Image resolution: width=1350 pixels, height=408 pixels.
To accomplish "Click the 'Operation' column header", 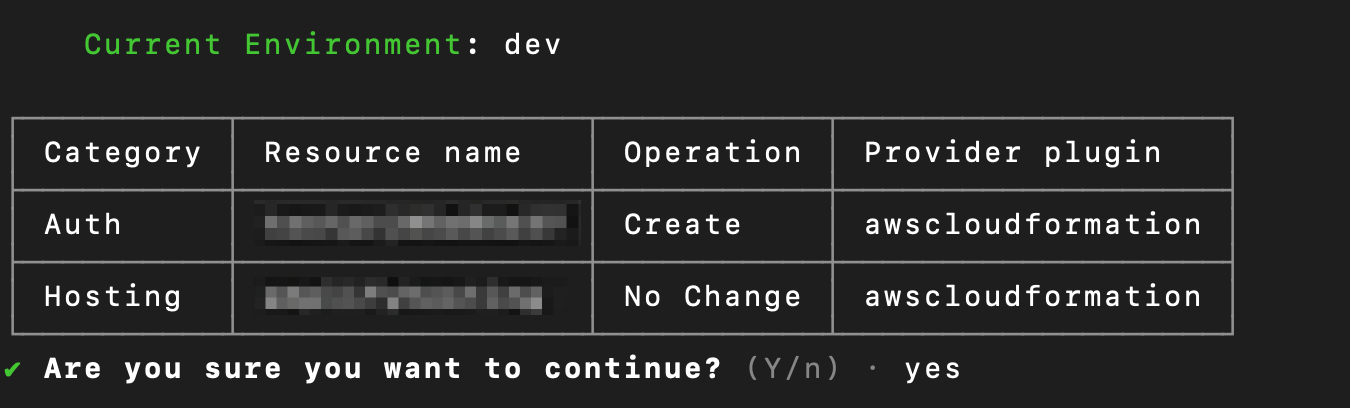I will coord(713,153).
